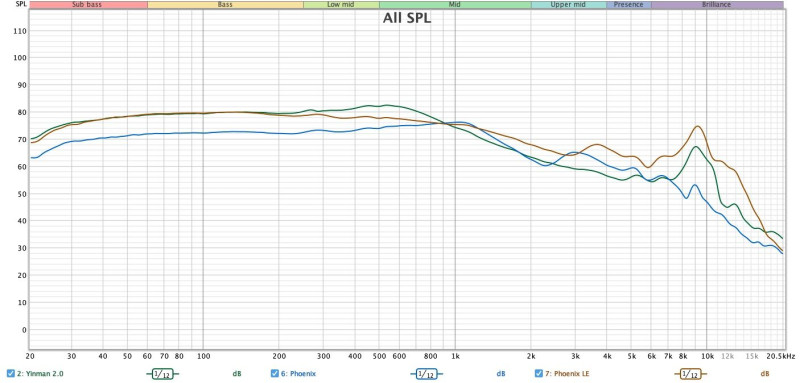Click the green dB readout for Yinman 2.0
This screenshot has width=800, height=383.
237,374
